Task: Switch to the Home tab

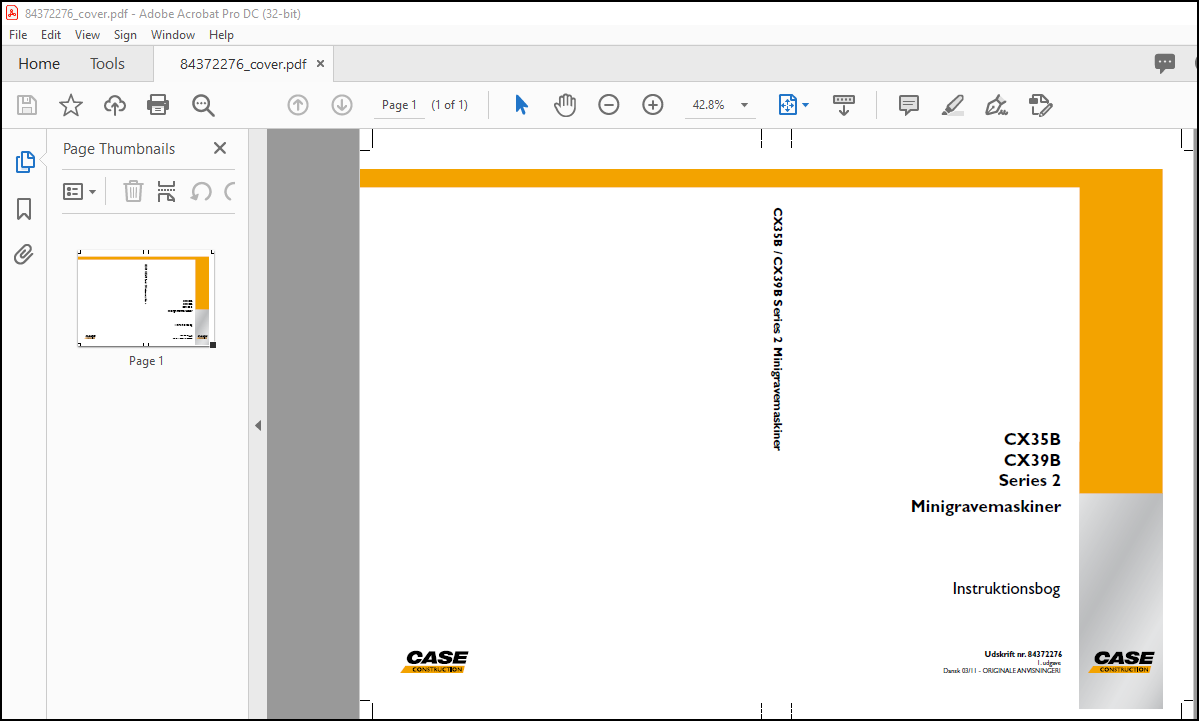Action: click(x=39, y=63)
